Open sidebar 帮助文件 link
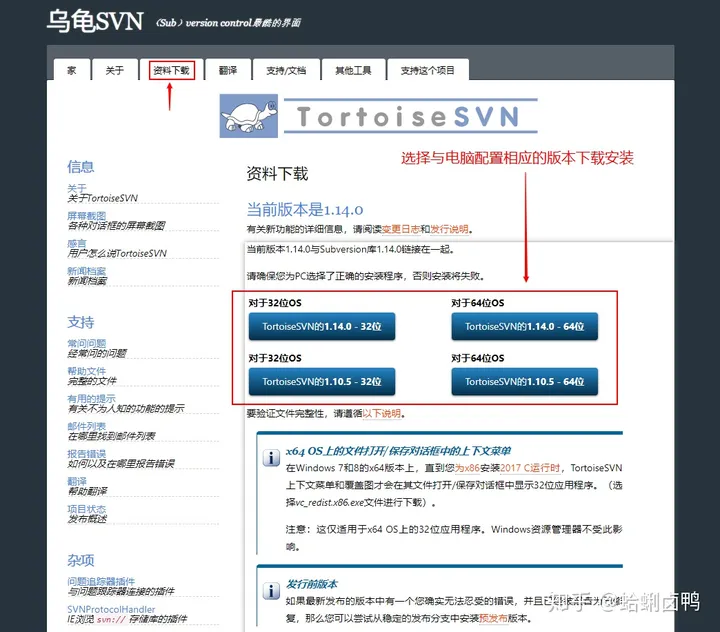This screenshot has width=720, height=632. pos(86,371)
